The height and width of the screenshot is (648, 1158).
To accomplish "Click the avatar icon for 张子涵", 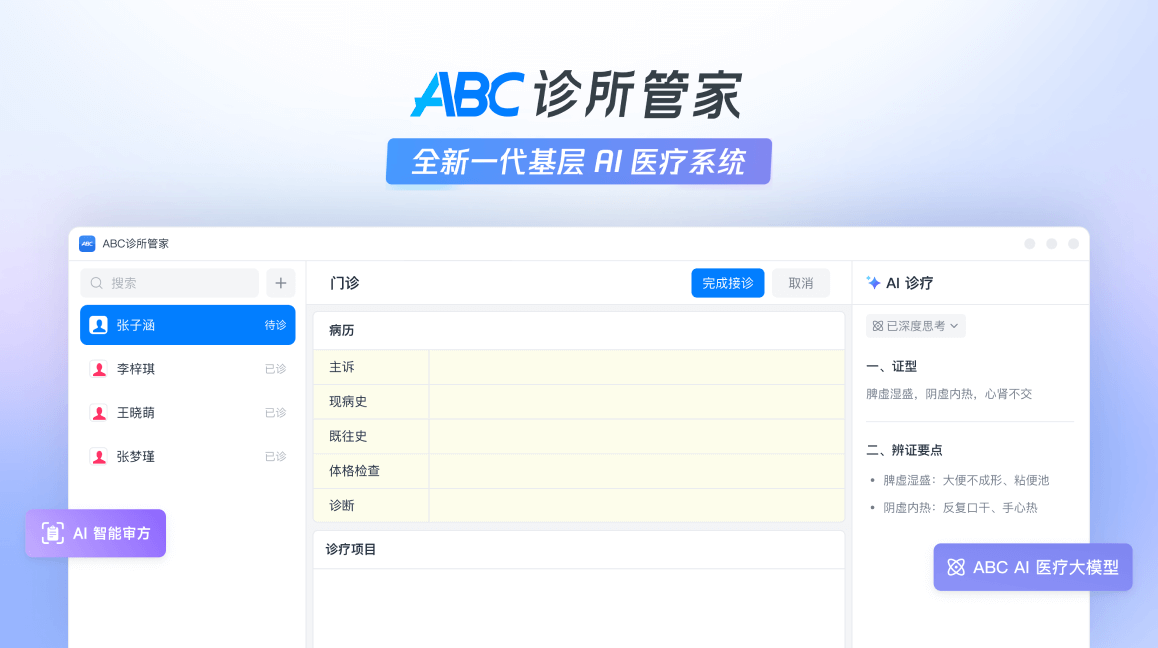I will click(x=98, y=325).
